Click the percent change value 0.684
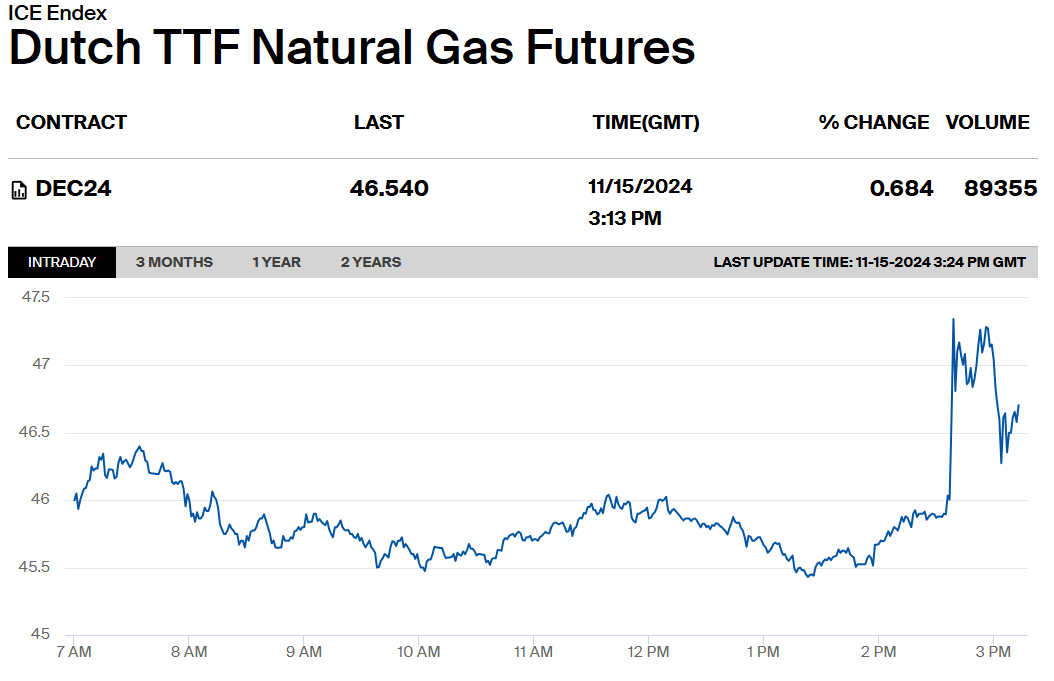The width and height of the screenshot is (1054, 681). pyautogui.click(x=901, y=188)
